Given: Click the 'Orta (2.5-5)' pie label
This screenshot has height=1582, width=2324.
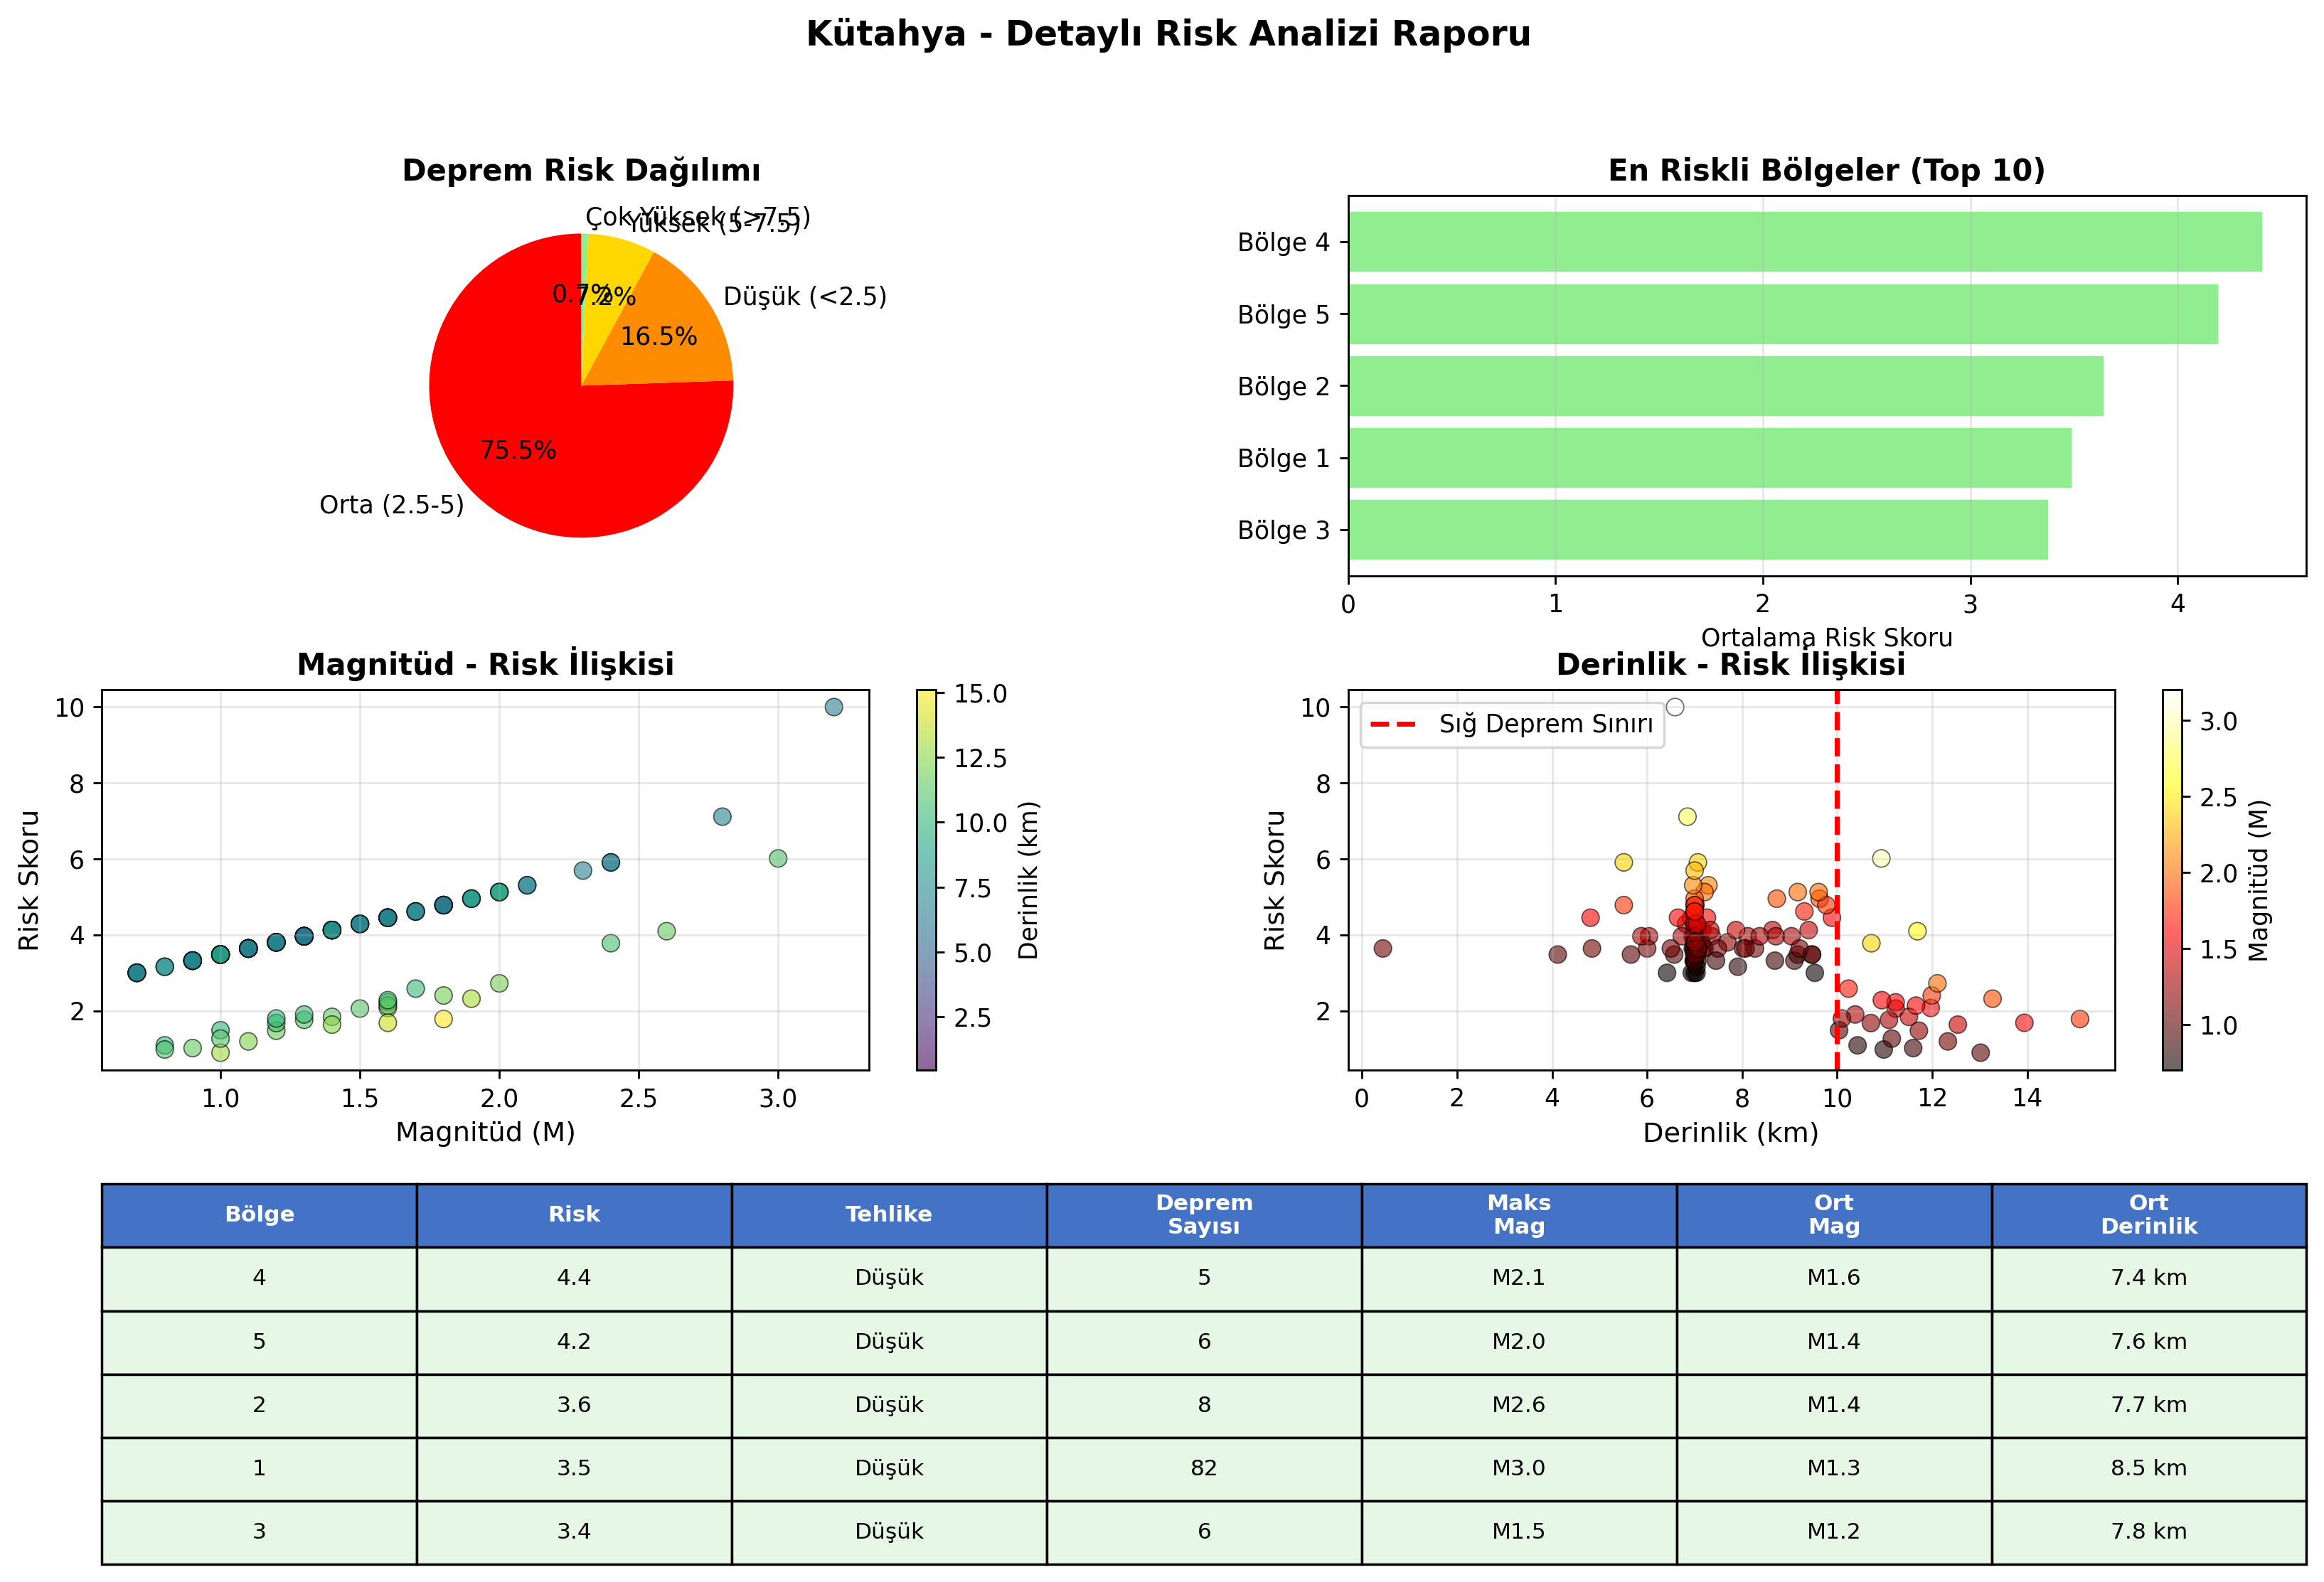Looking at the screenshot, I should tap(392, 505).
